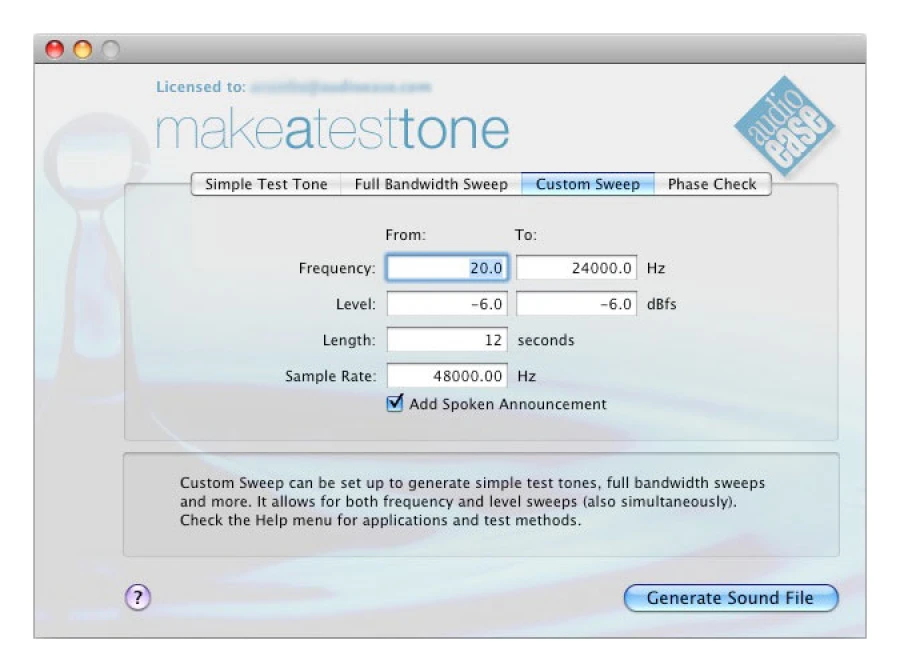Click the Sample Rate field showing 48000.00
Image resolution: width=900 pixels, height=672 pixels.
pyautogui.click(x=447, y=376)
